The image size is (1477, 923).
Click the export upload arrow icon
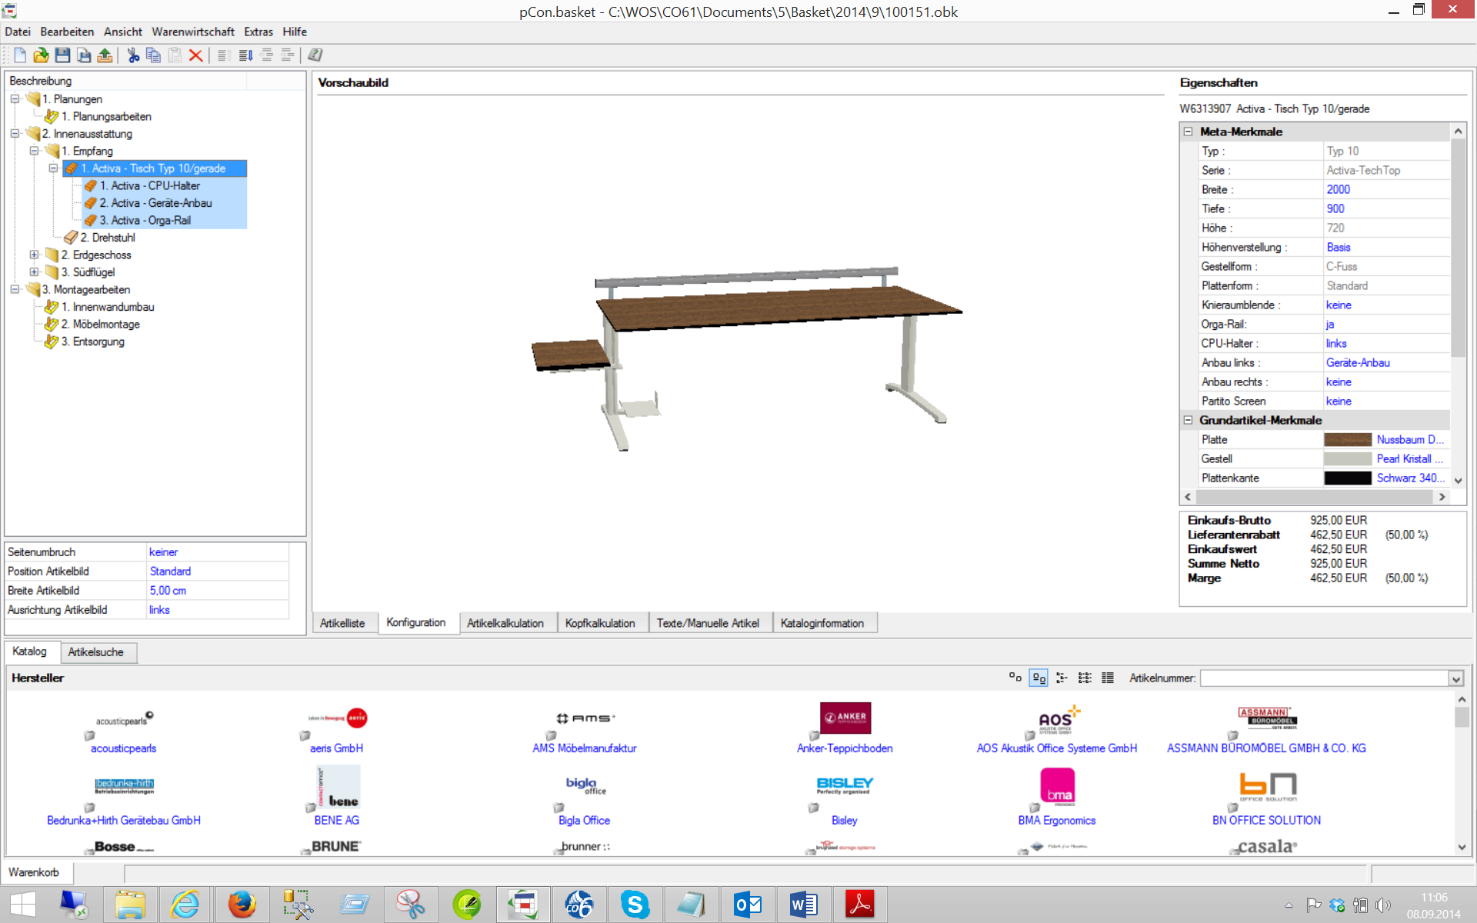[x=105, y=55]
